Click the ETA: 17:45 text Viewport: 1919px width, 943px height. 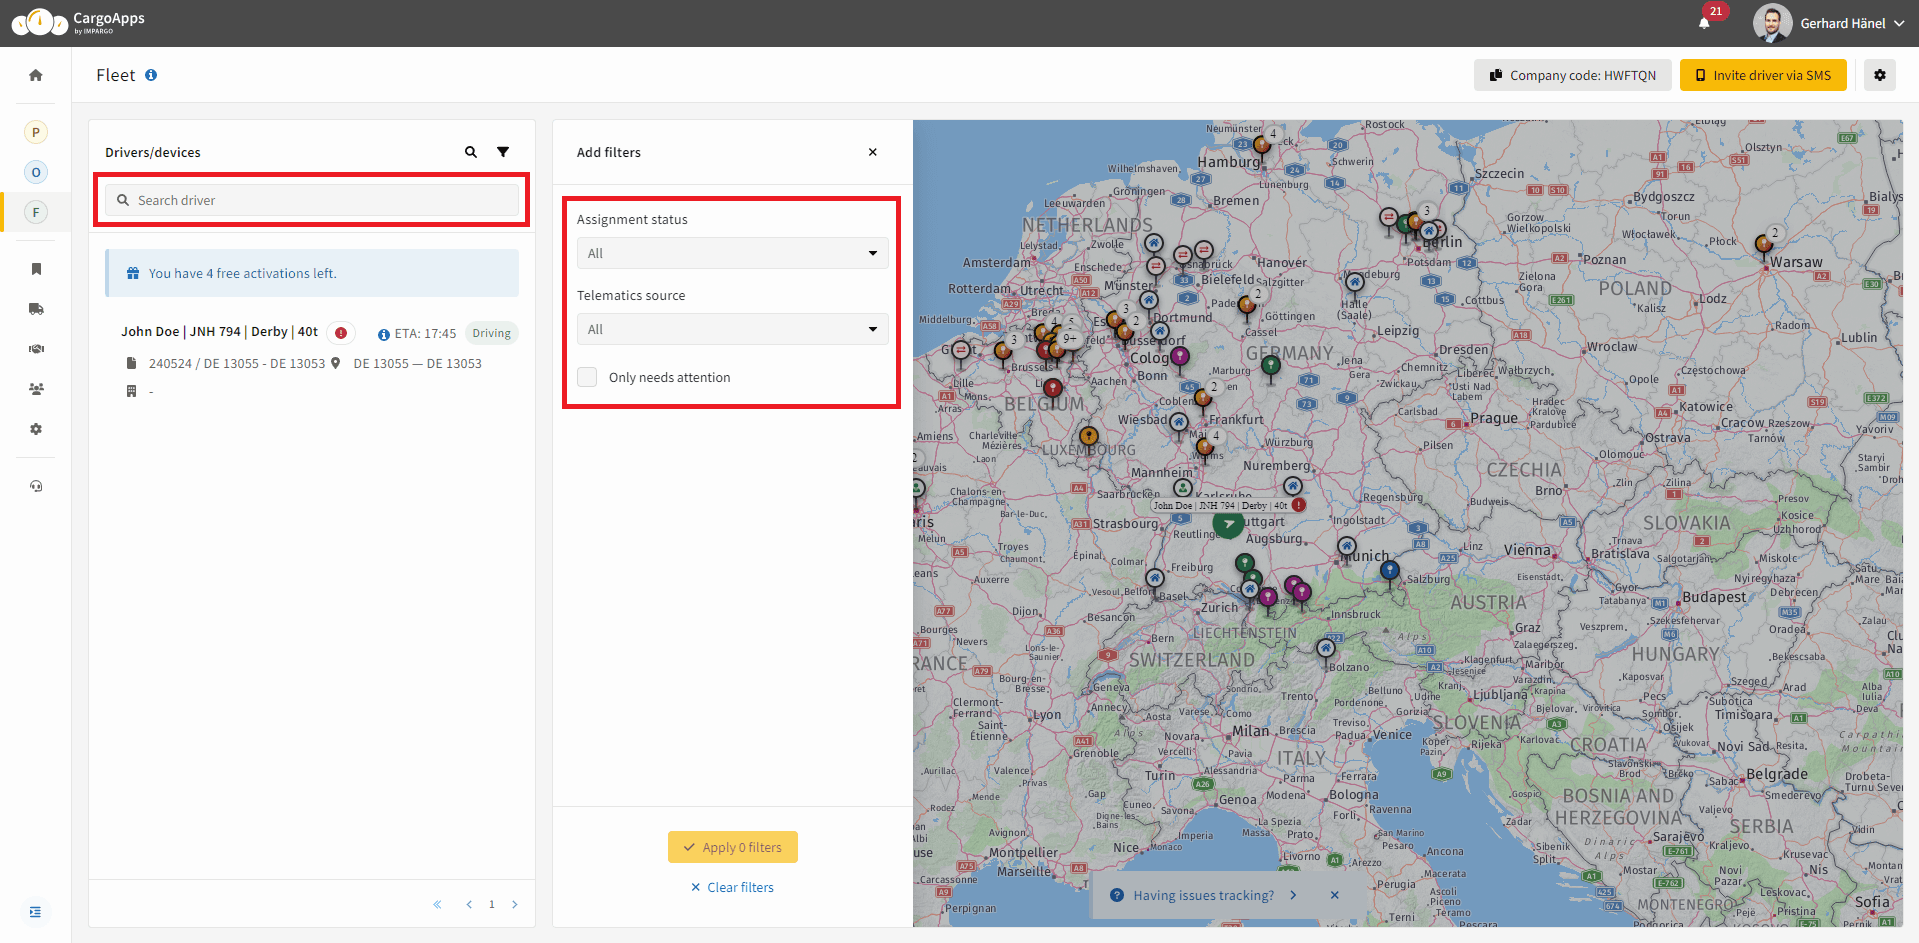point(425,334)
